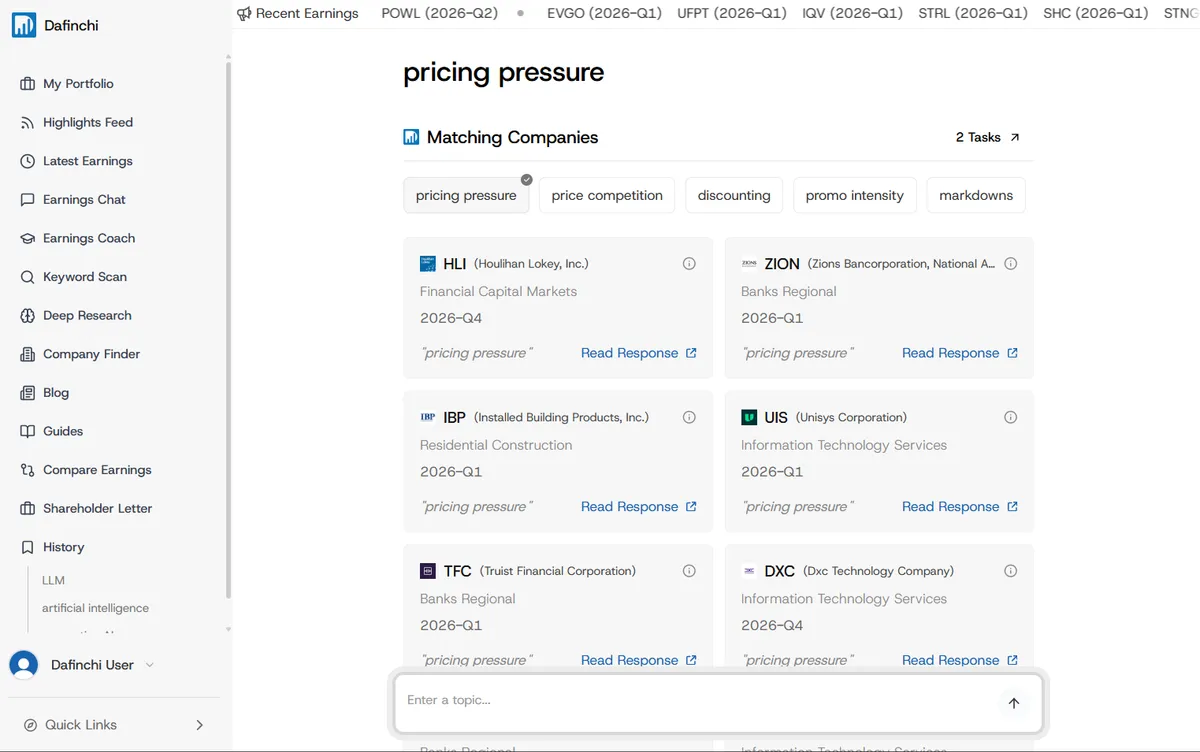This screenshot has width=1200, height=752.
Task: Select the promo intensity chip
Action: pos(855,195)
